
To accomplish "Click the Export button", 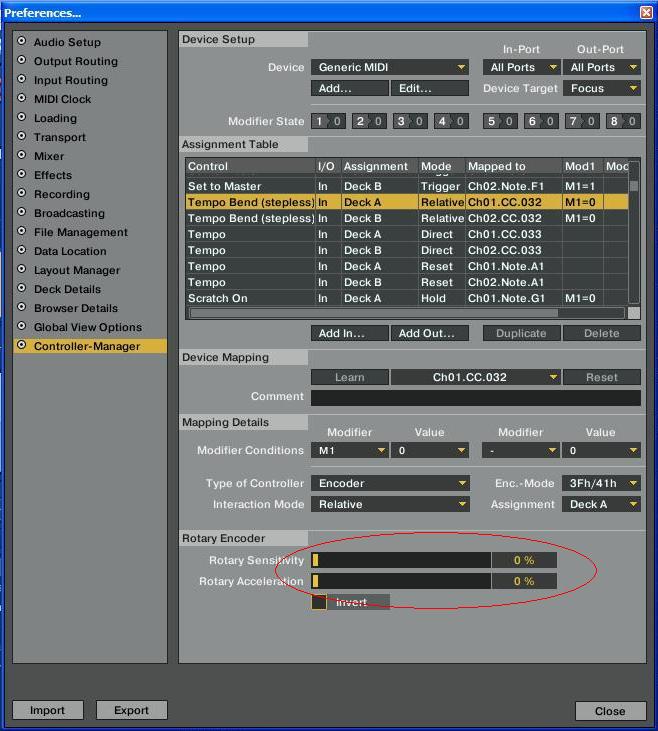I will pyautogui.click(x=132, y=710).
